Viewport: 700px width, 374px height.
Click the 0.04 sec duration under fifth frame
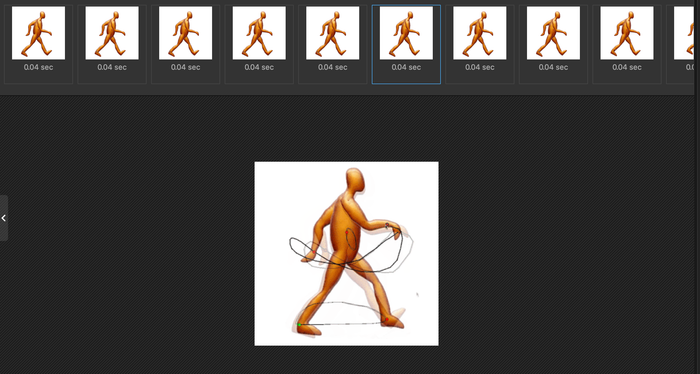coord(333,67)
